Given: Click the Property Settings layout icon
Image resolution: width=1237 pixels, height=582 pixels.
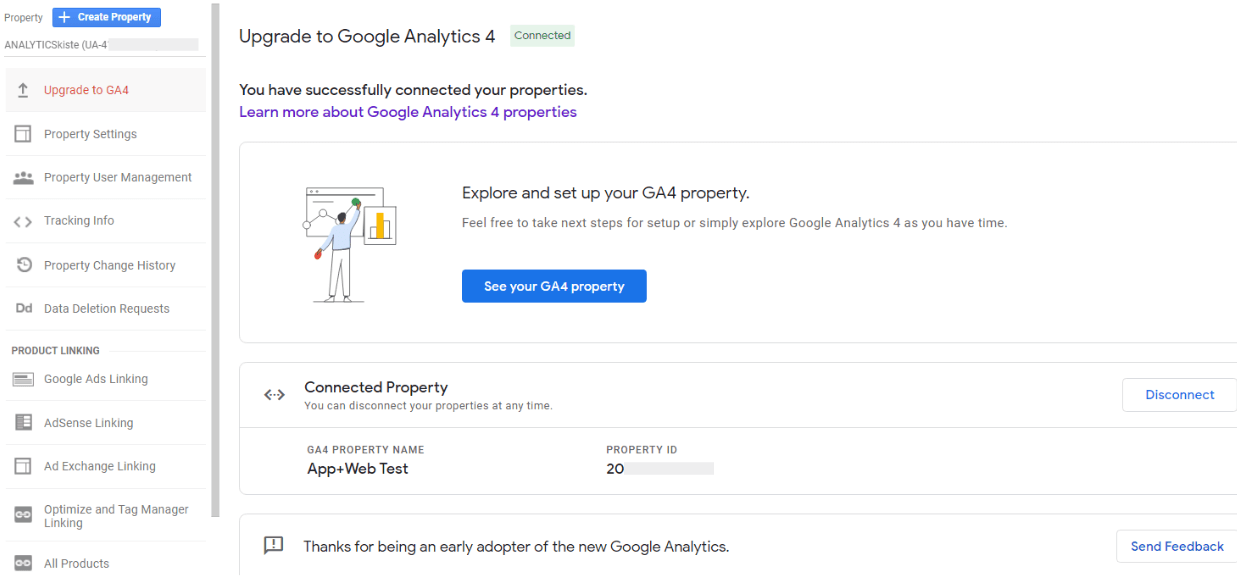Looking at the screenshot, I should point(23,134).
